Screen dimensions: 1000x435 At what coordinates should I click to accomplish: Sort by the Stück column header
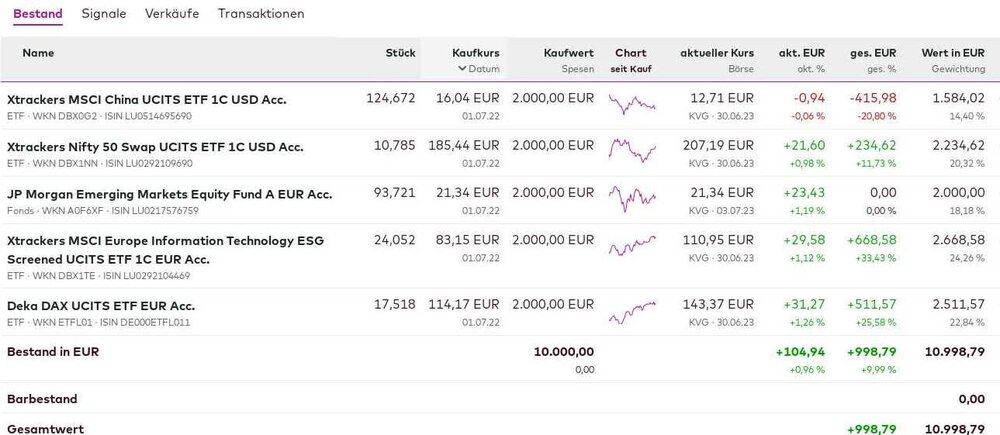pos(400,53)
